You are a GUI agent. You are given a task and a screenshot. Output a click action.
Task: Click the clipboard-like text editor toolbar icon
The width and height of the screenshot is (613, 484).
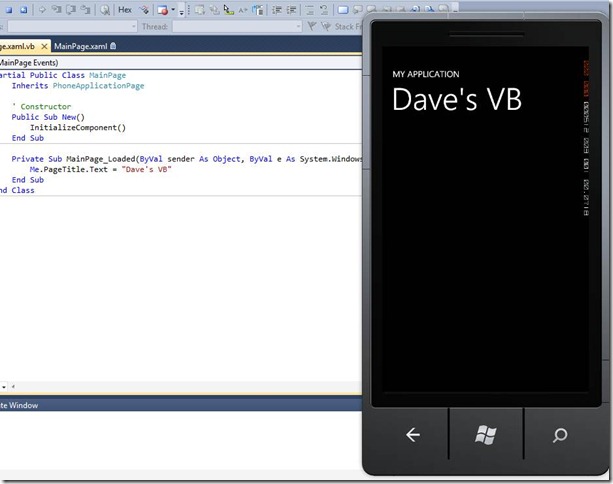point(257,10)
